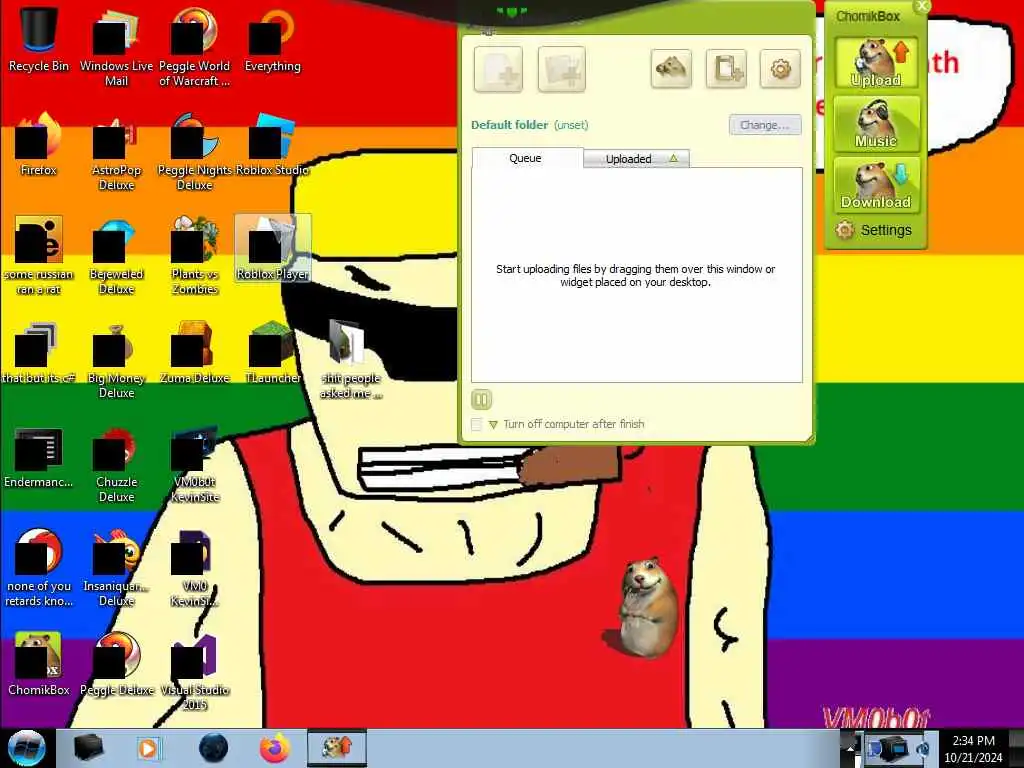Click the Upload widget button

(876, 63)
